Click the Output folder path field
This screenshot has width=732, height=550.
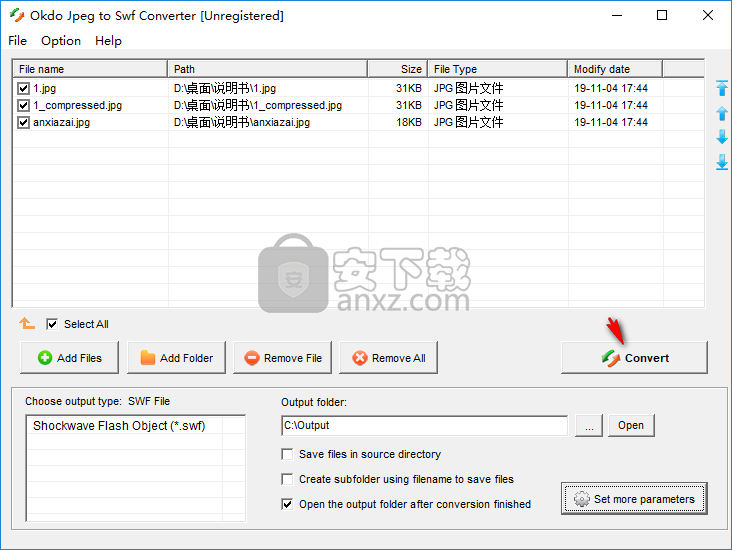click(425, 425)
